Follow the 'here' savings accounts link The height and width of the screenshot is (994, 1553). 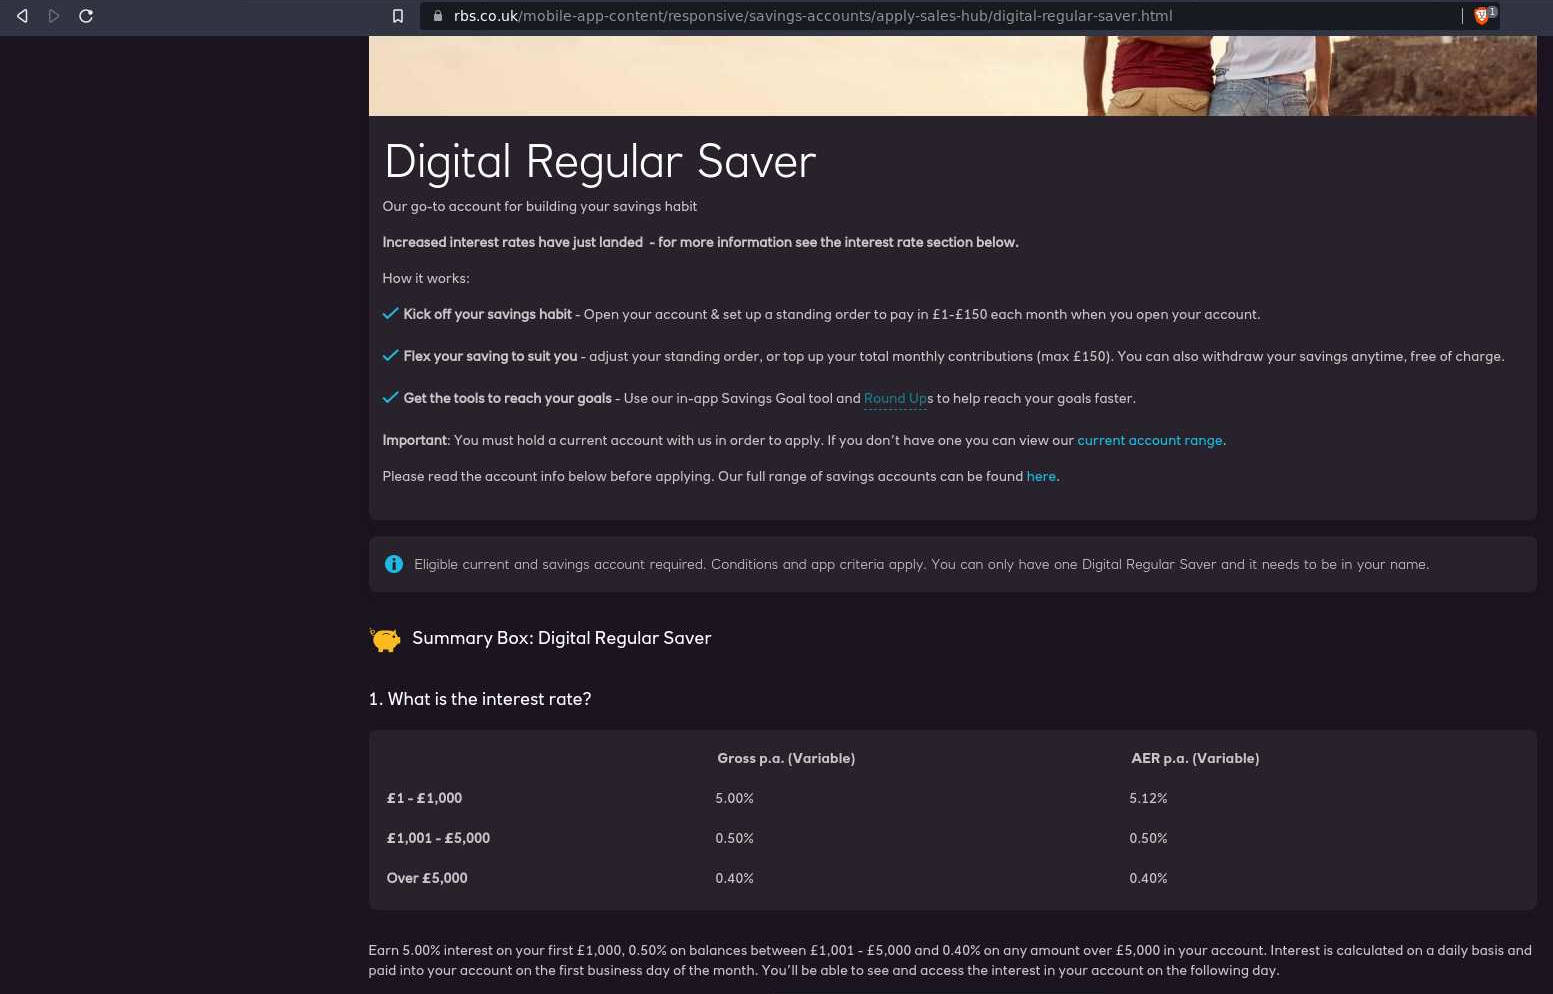click(1041, 476)
